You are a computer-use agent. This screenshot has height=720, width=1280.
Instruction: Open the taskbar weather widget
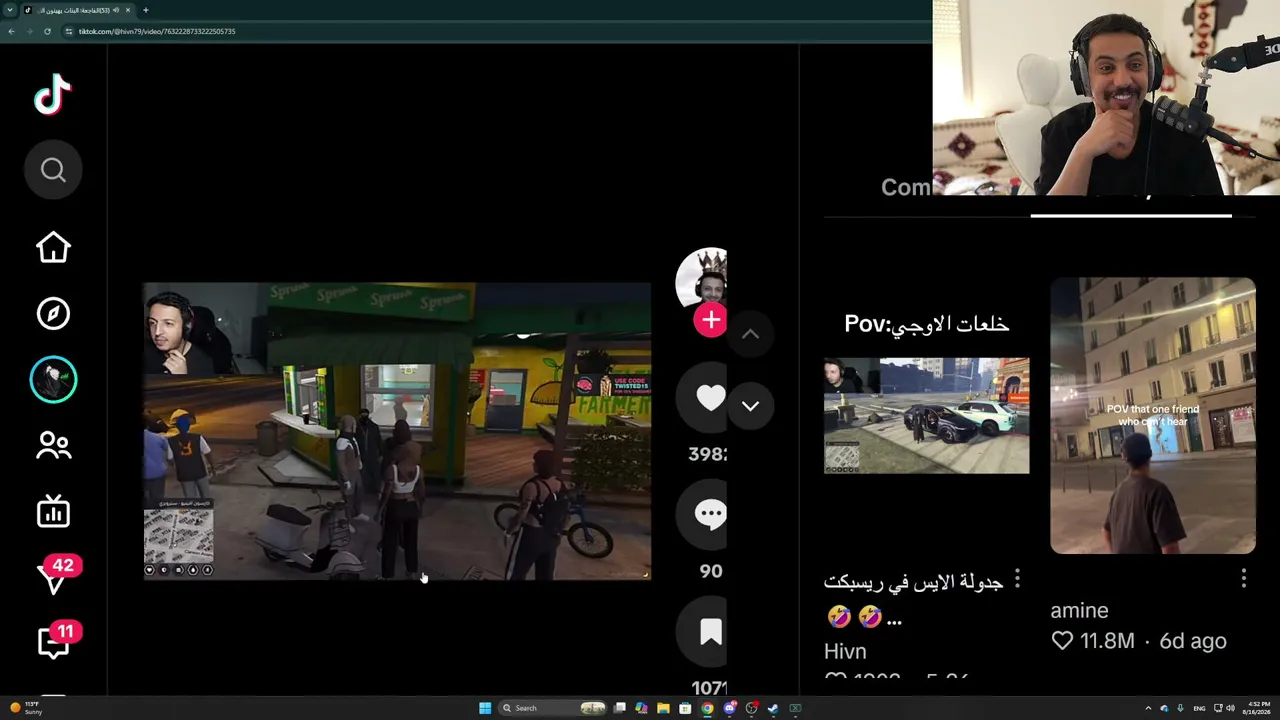click(26, 708)
